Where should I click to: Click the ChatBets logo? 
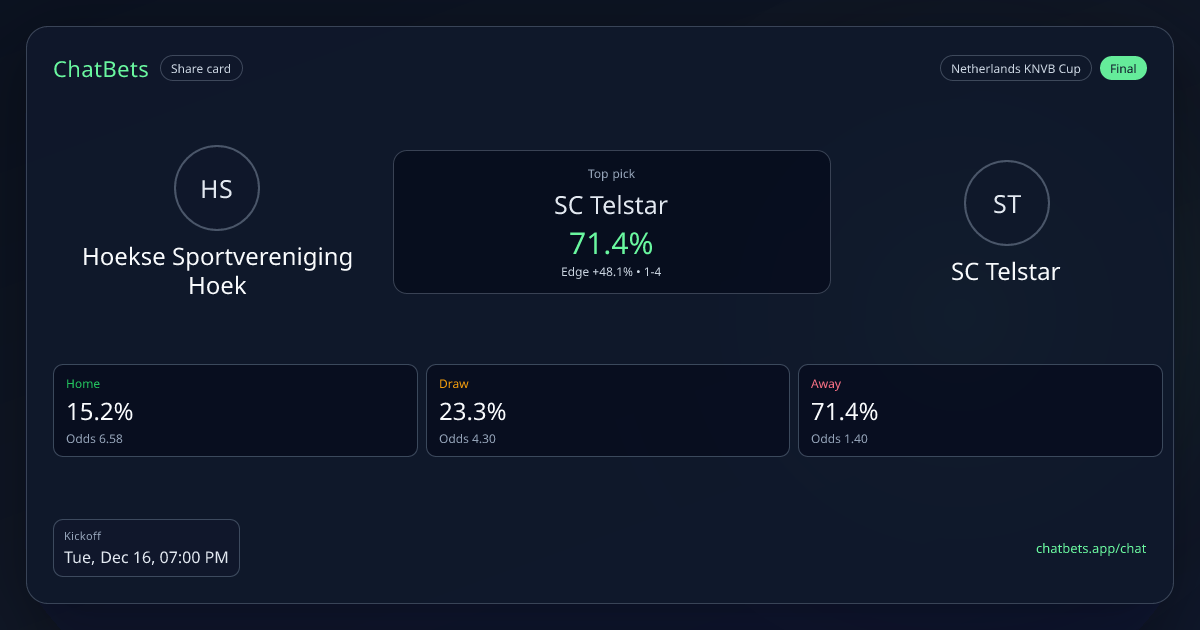(100, 69)
